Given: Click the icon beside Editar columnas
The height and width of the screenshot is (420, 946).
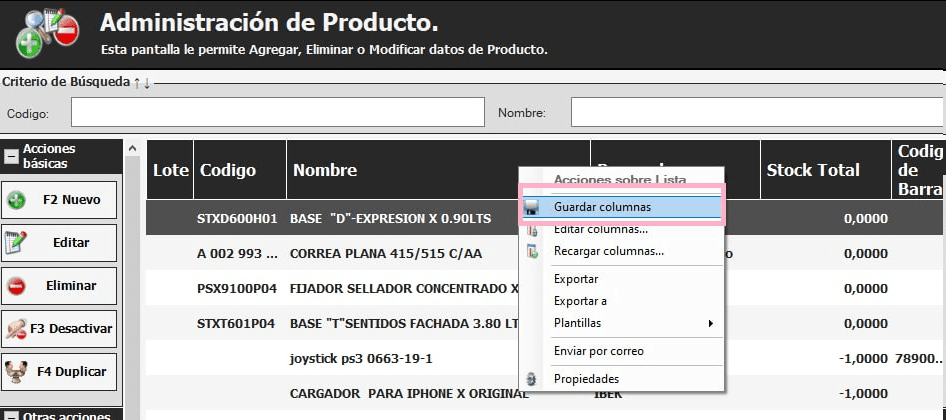Looking at the screenshot, I should pos(533,230).
